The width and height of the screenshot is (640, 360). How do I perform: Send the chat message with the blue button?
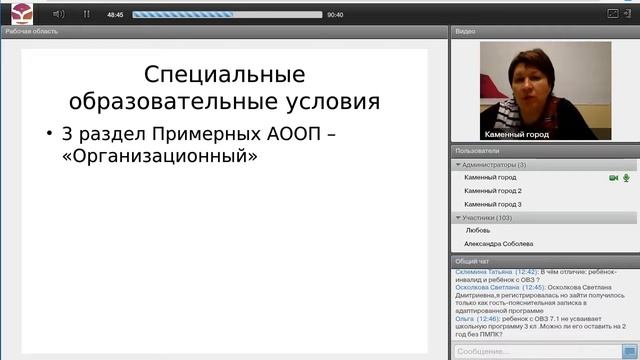[x=629, y=351]
